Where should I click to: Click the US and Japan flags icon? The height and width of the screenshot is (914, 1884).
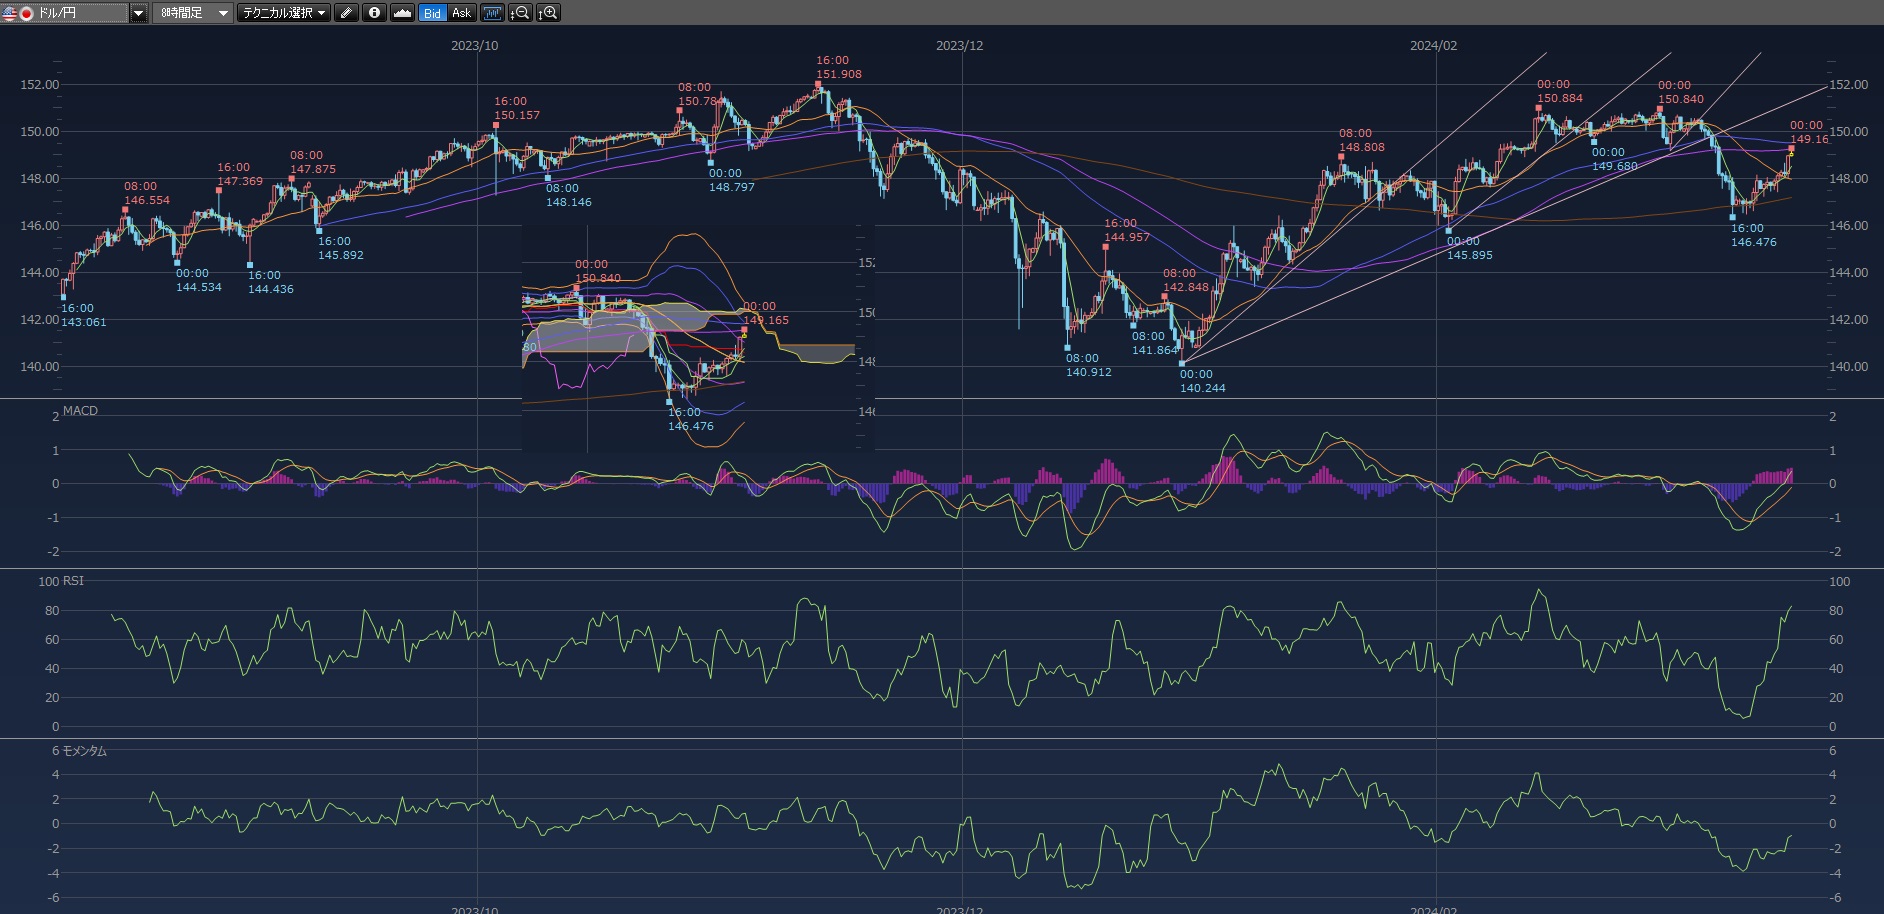click(18, 13)
